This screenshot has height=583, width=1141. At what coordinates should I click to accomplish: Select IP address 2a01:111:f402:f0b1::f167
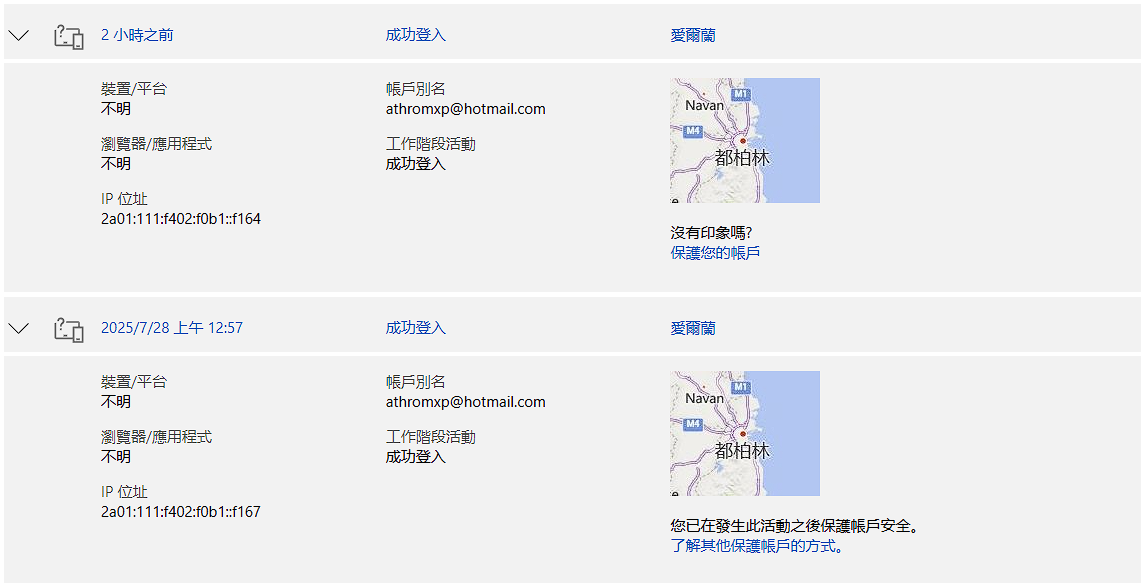pos(180,512)
